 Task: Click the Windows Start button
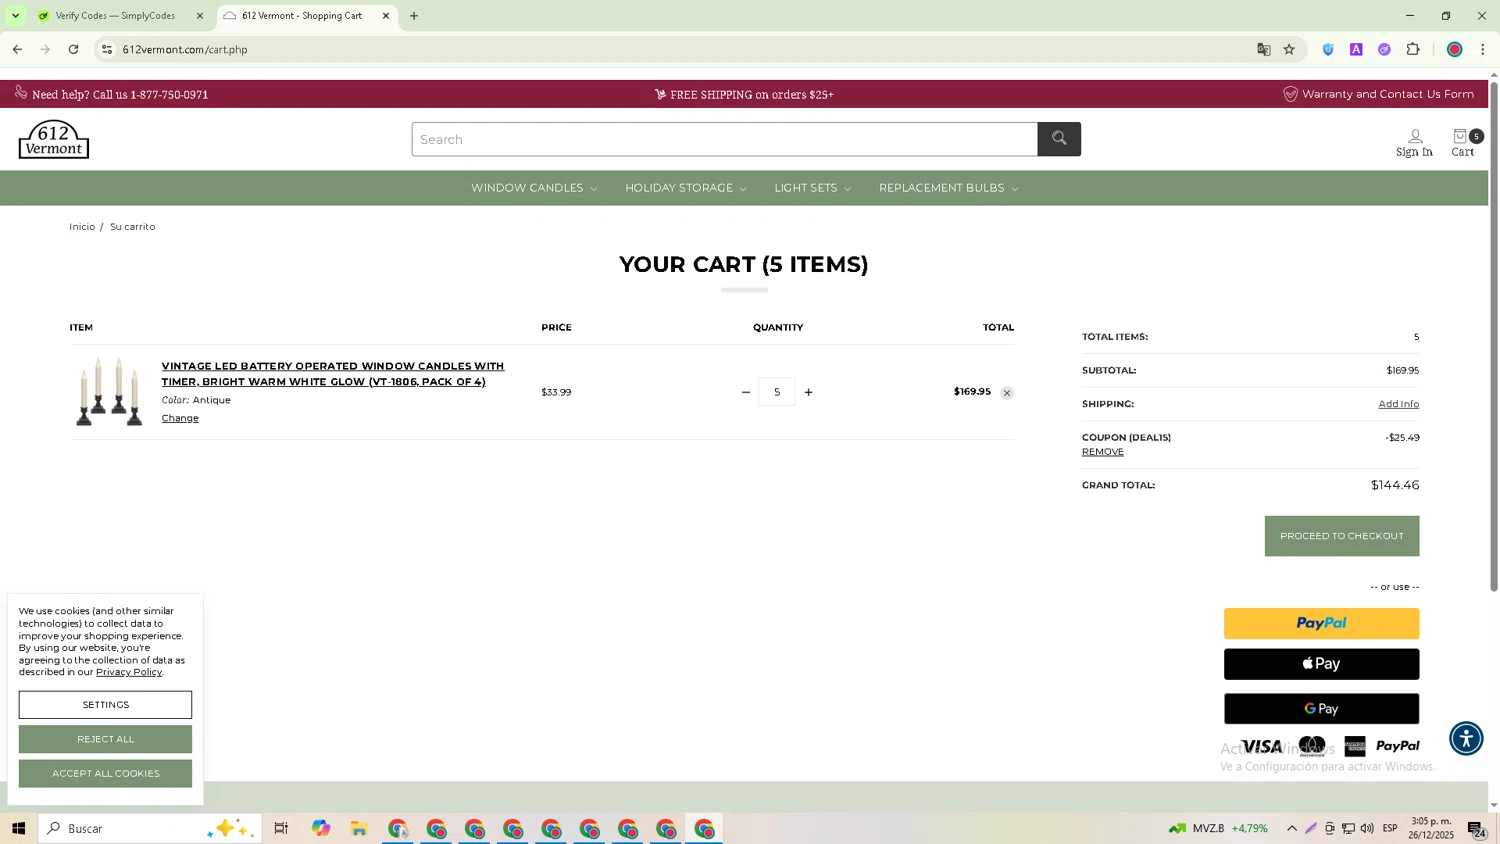pos(18,829)
